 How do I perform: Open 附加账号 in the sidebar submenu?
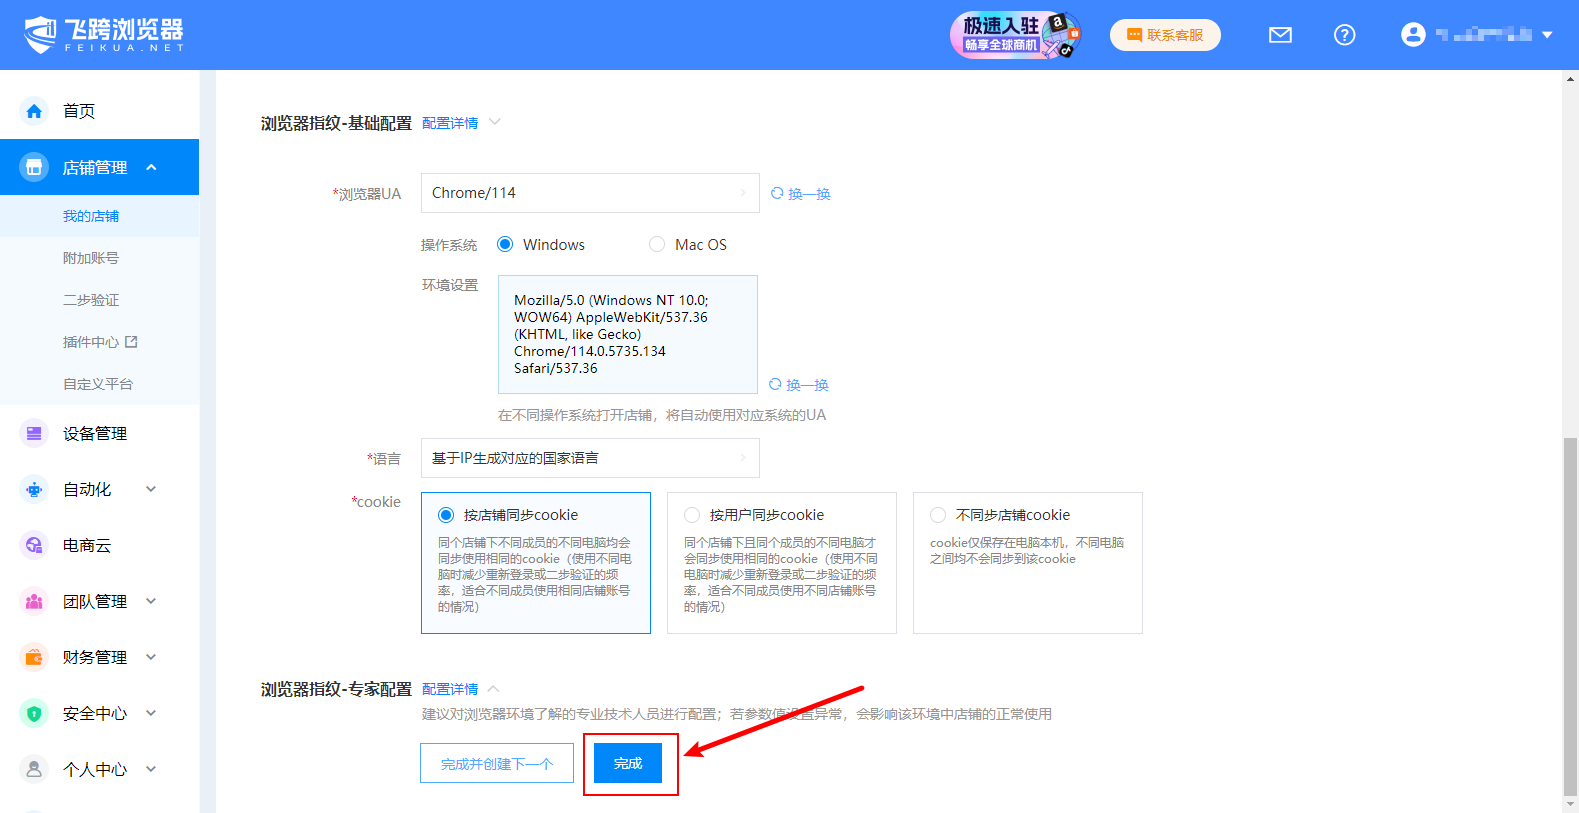(91, 258)
